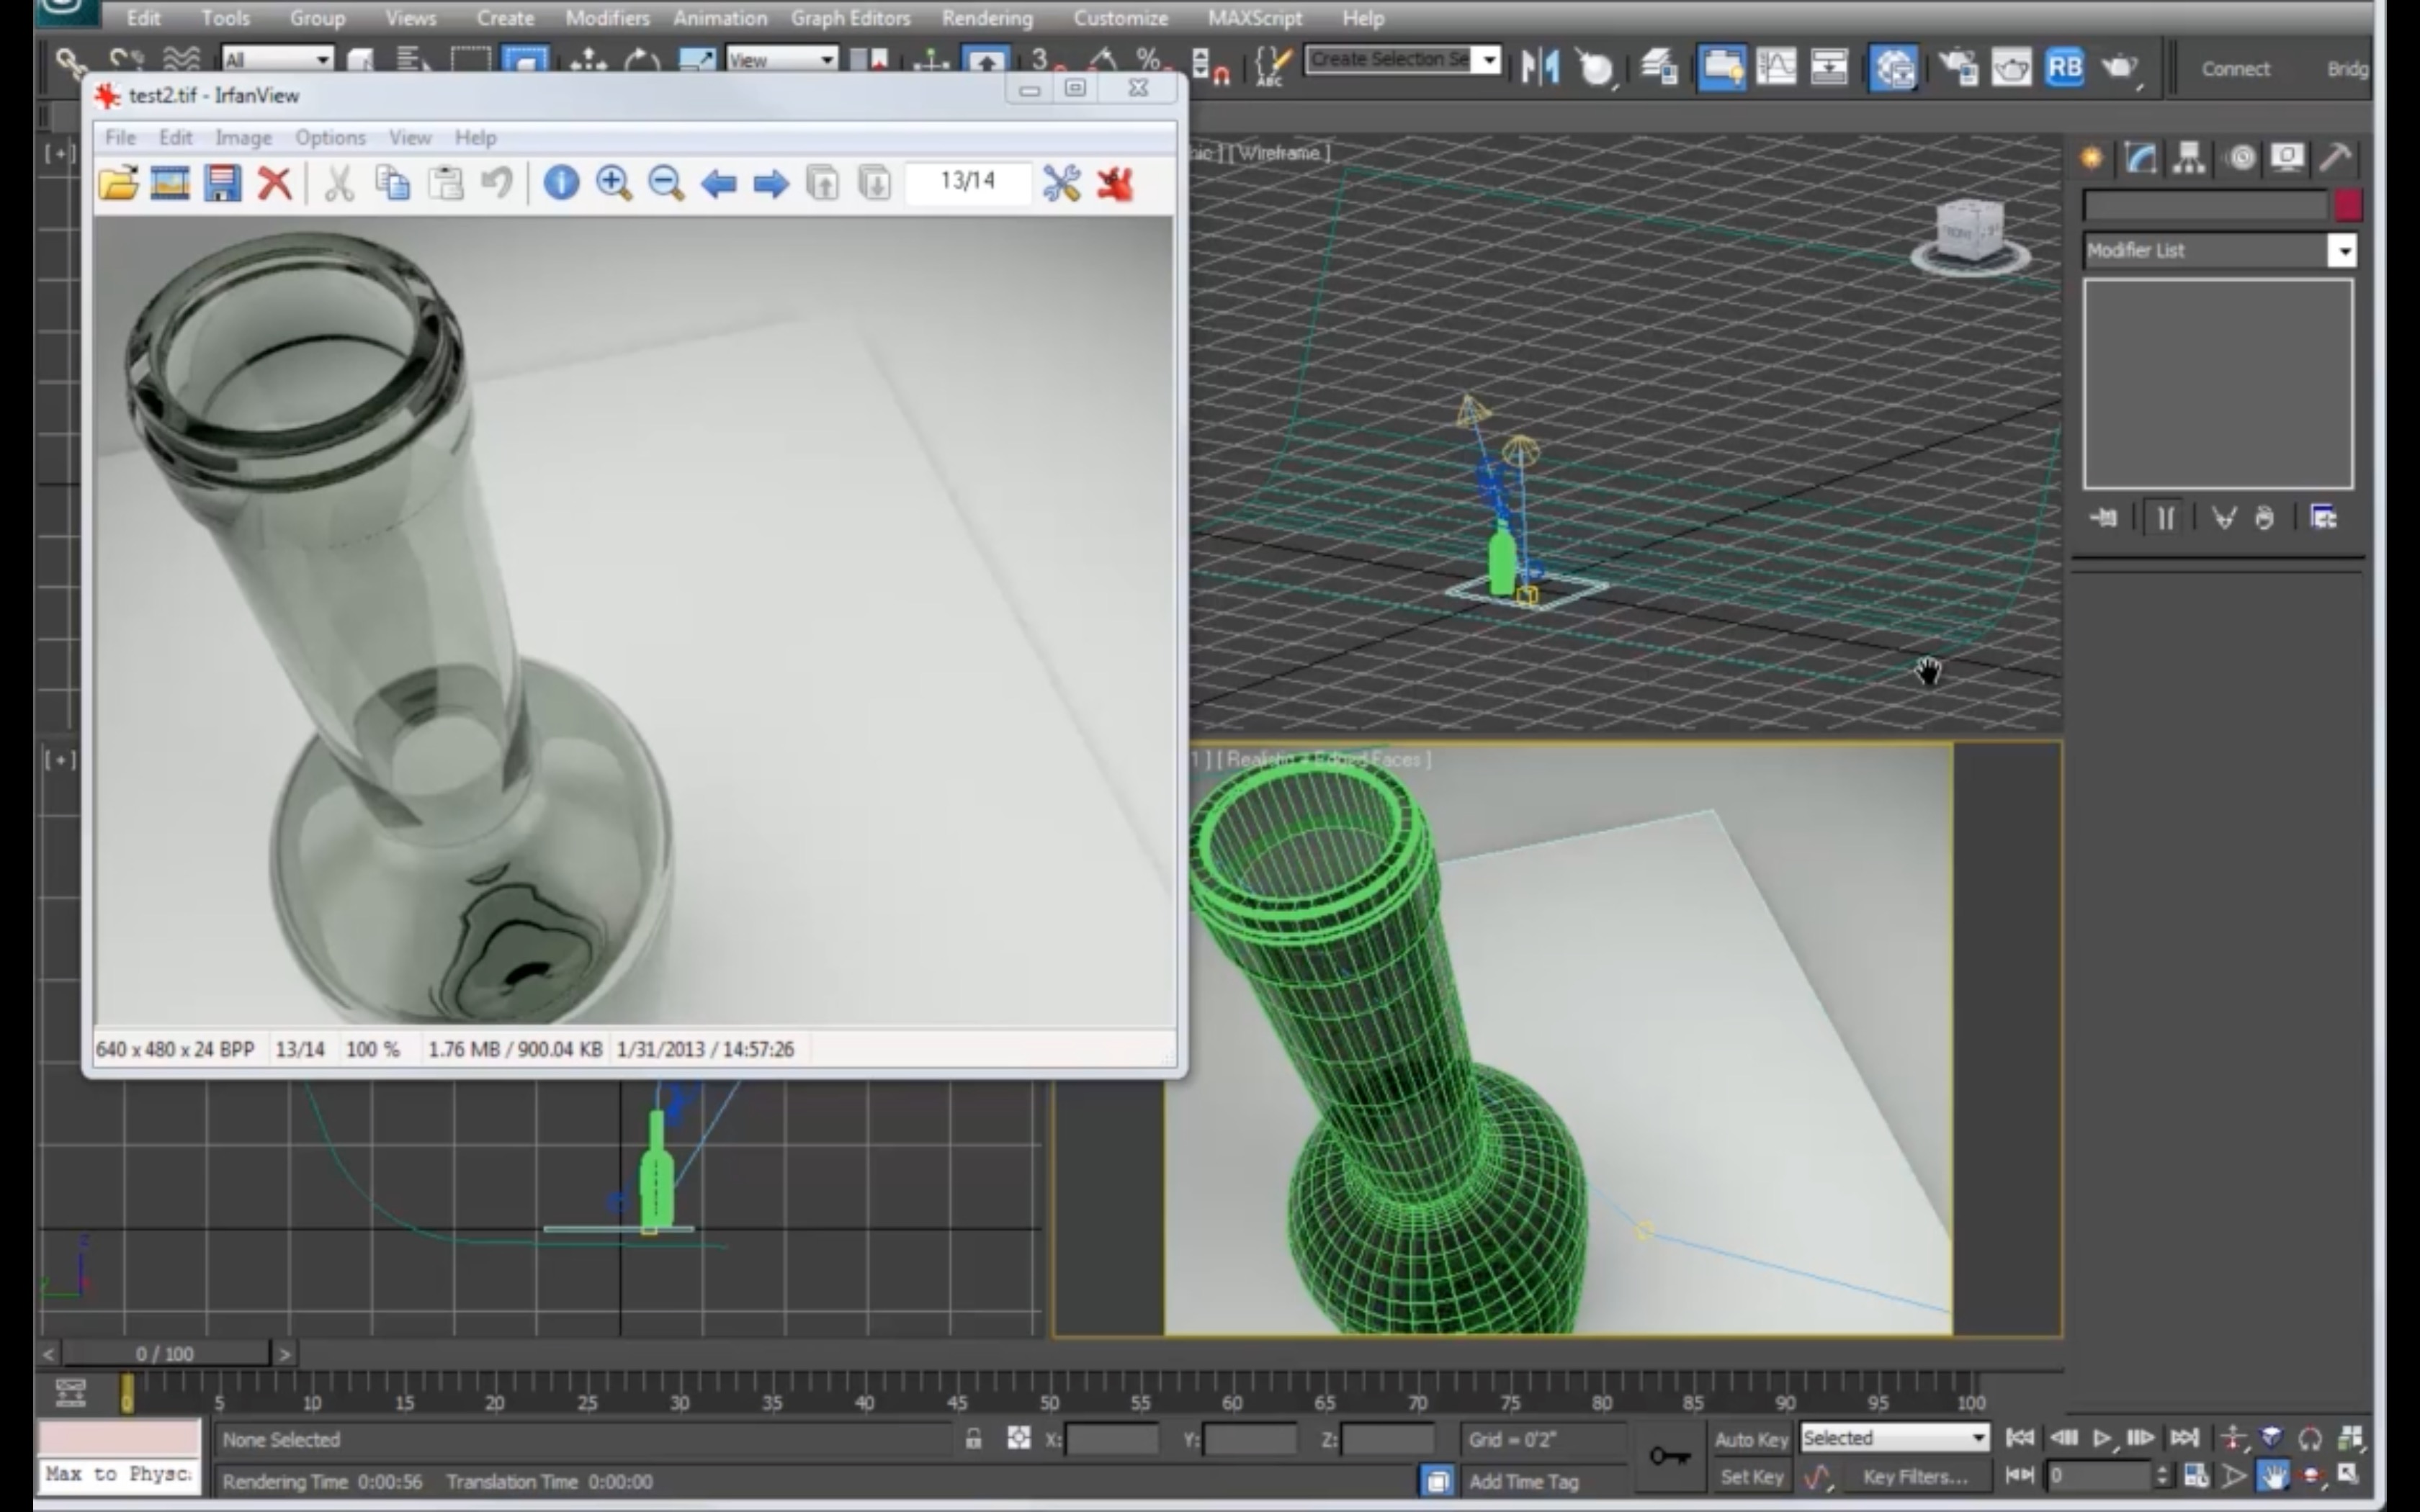Screen dimensions: 2420x1512
Task: Open the Realistic Edged Faces viewport menu
Action: click(1323, 759)
